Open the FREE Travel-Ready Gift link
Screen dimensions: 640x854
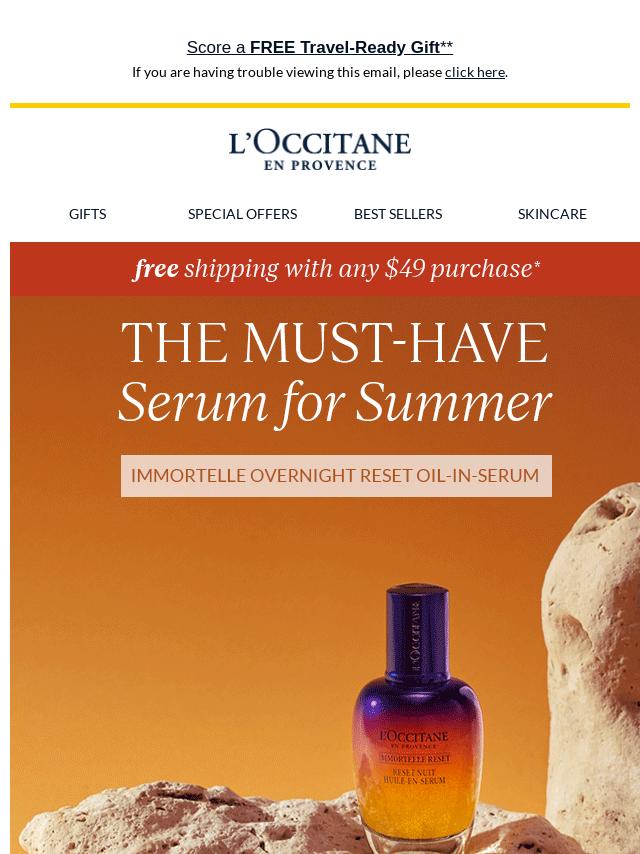pyautogui.click(x=320, y=47)
